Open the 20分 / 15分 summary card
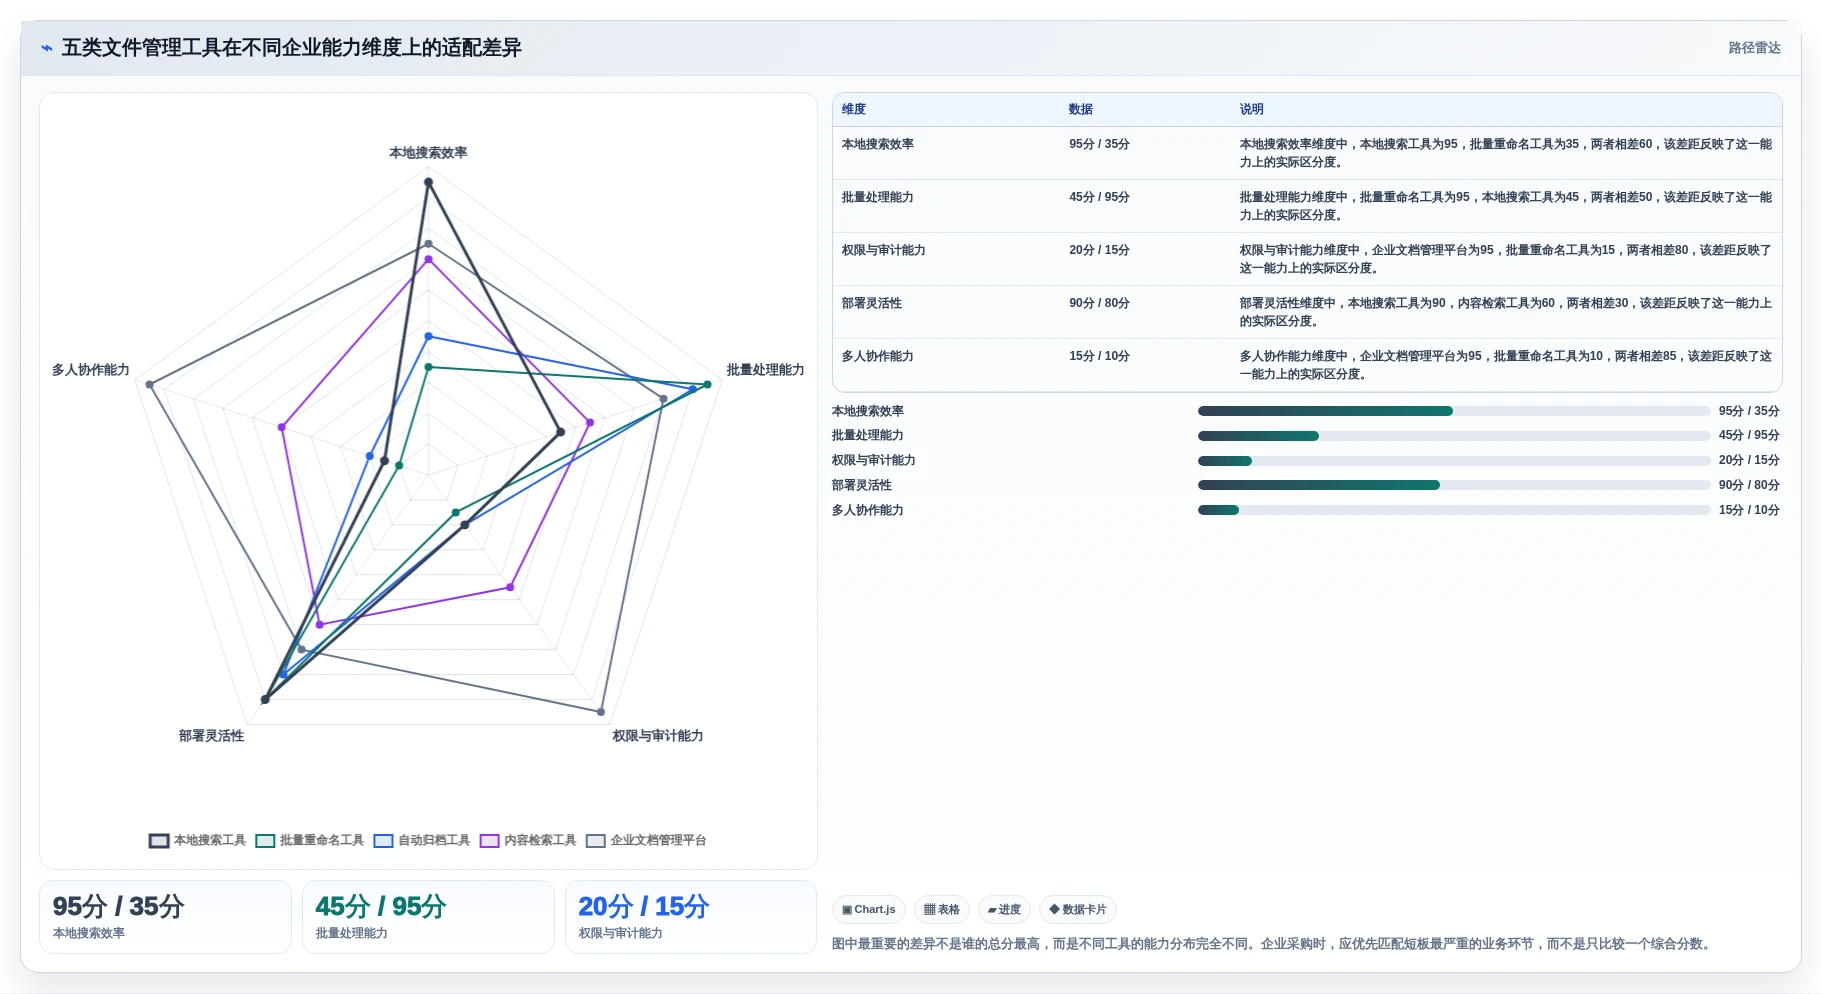The width and height of the screenshot is (1822, 994). pyautogui.click(x=691, y=917)
